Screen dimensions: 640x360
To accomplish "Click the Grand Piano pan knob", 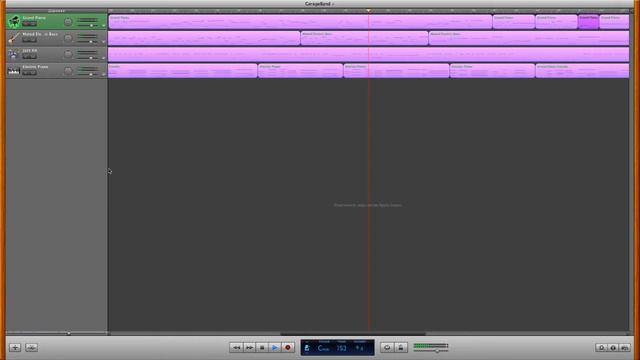I will click(x=68, y=22).
